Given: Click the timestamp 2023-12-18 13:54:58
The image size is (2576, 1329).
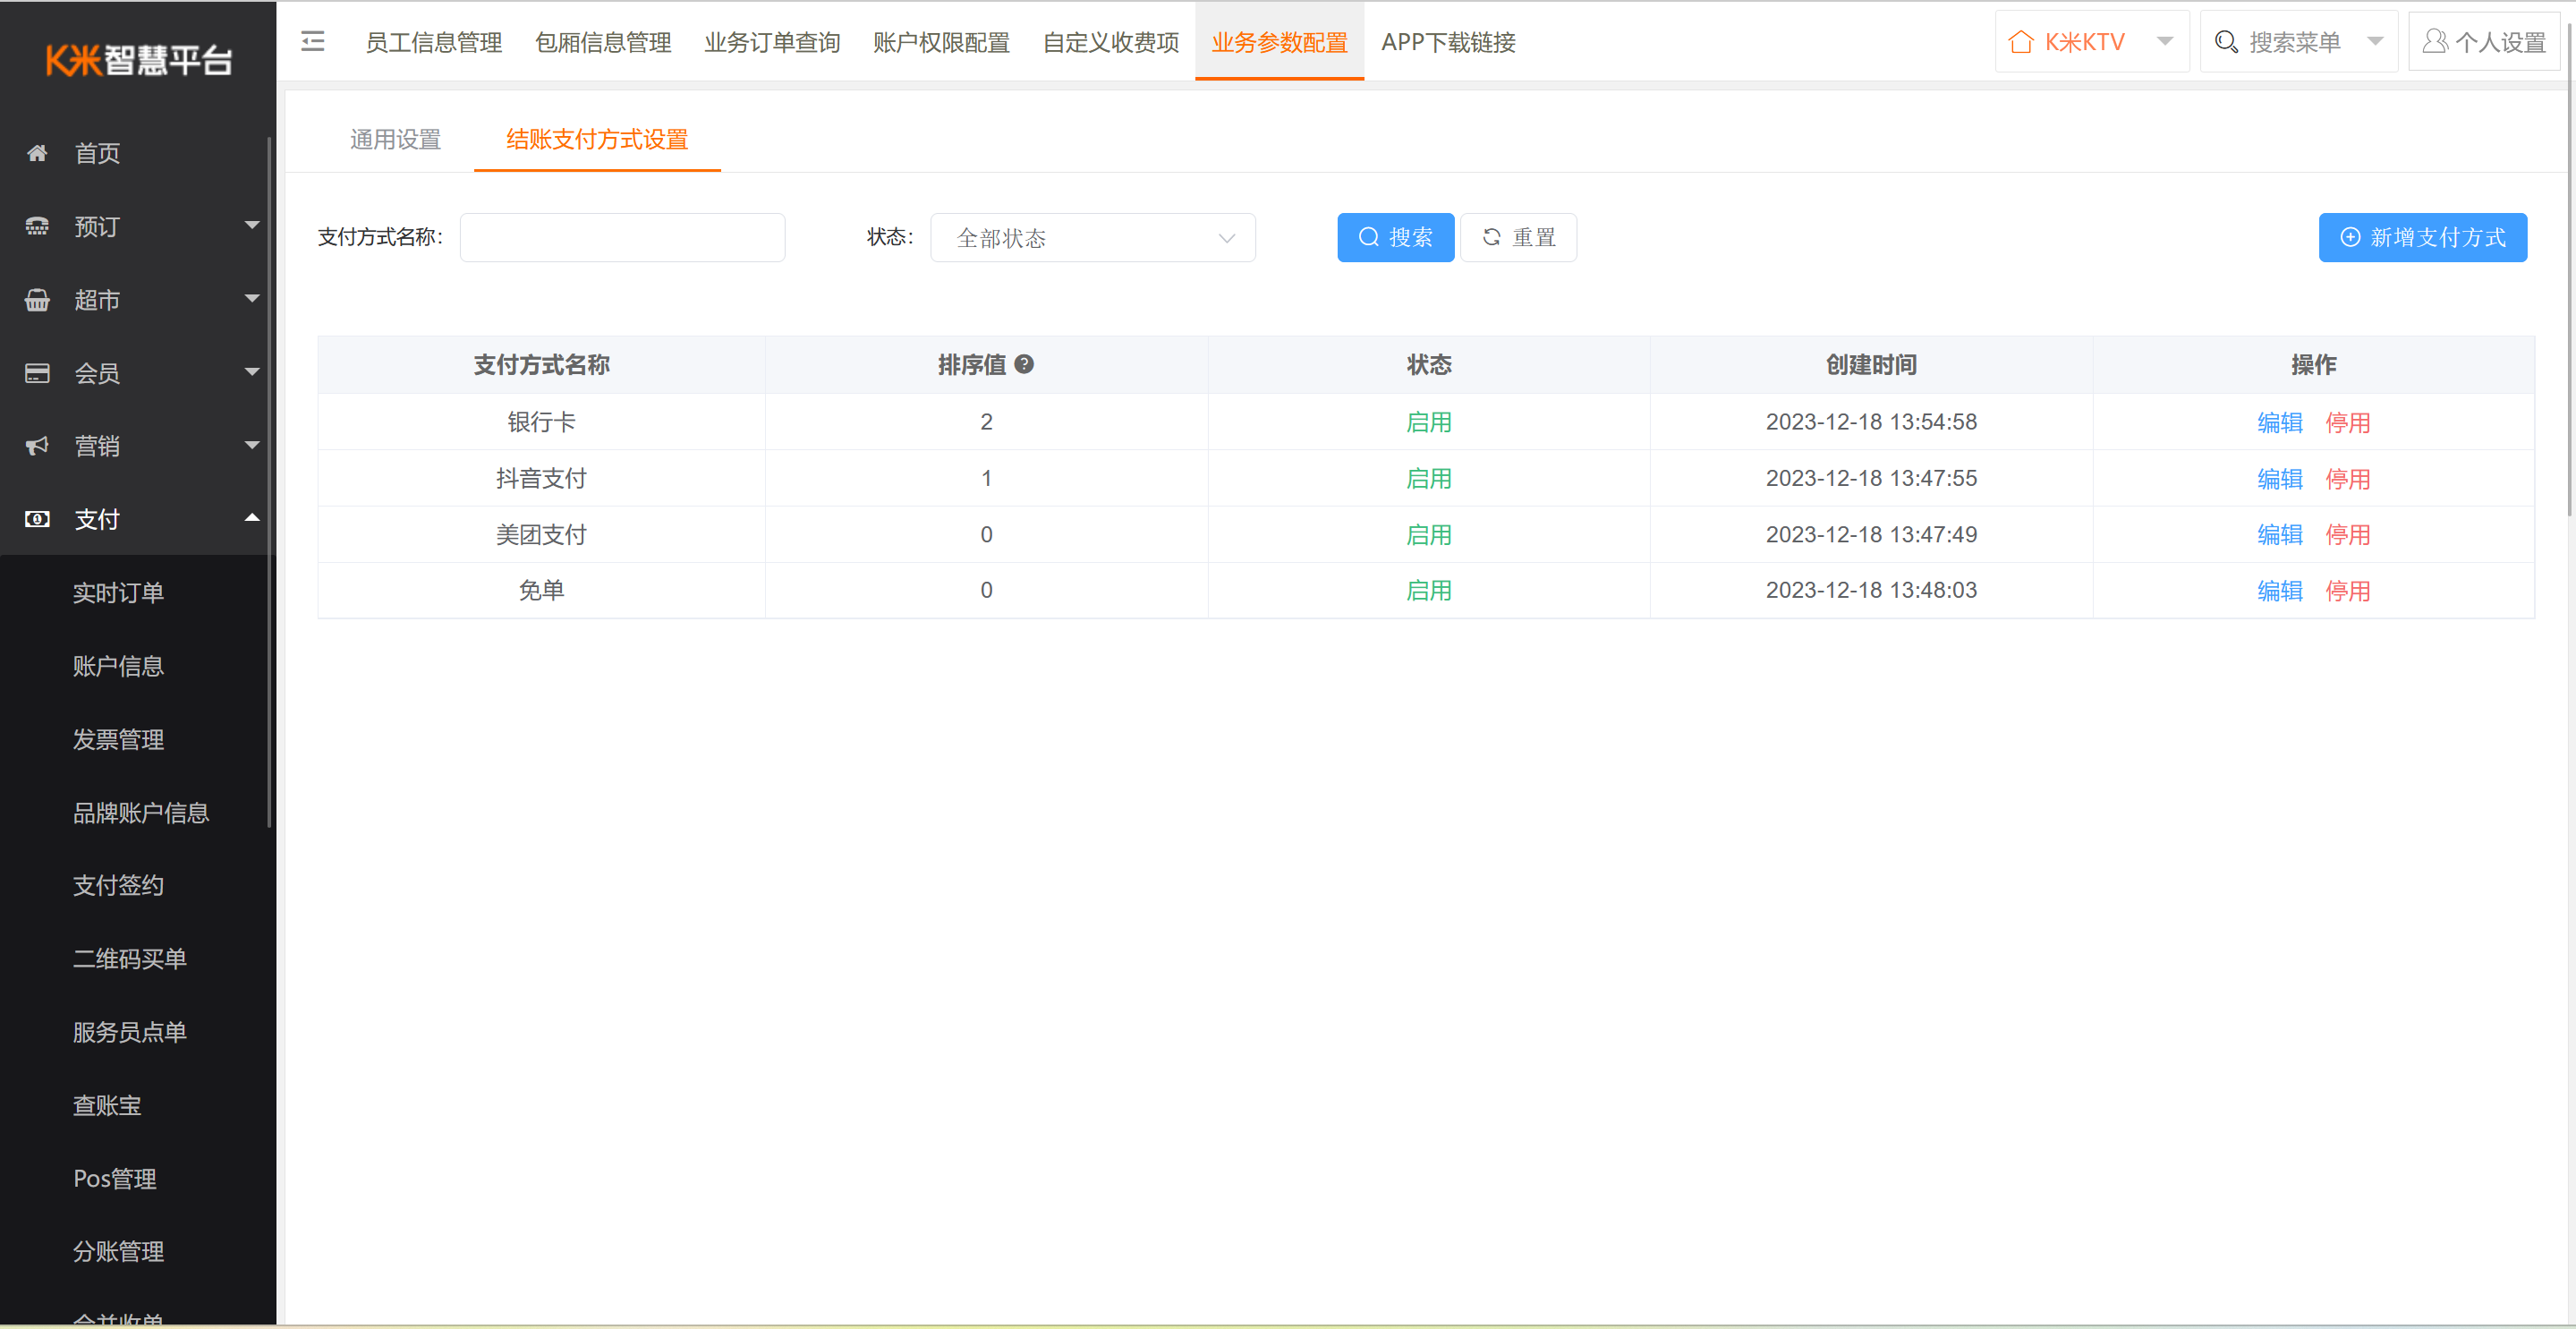Looking at the screenshot, I should (1871, 422).
